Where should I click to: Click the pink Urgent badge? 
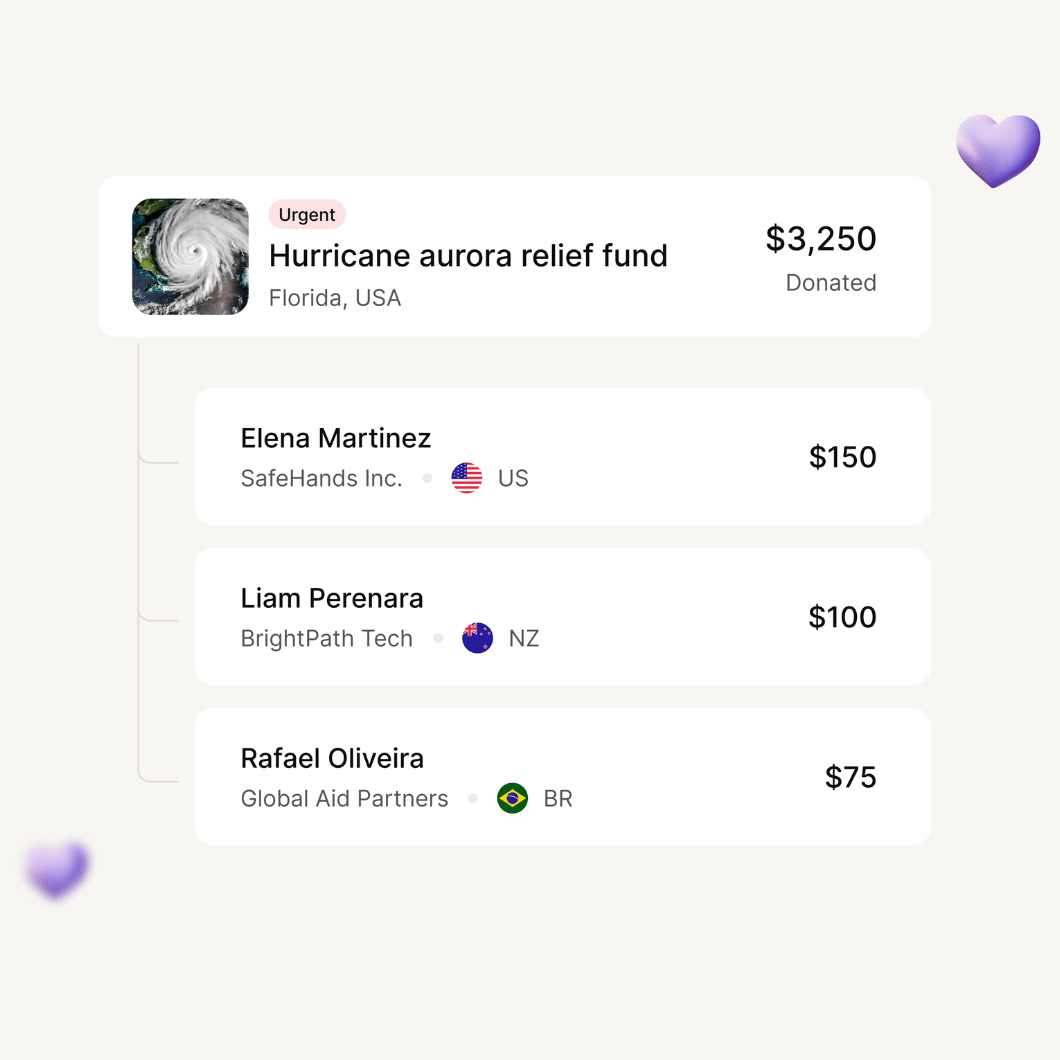click(x=307, y=214)
